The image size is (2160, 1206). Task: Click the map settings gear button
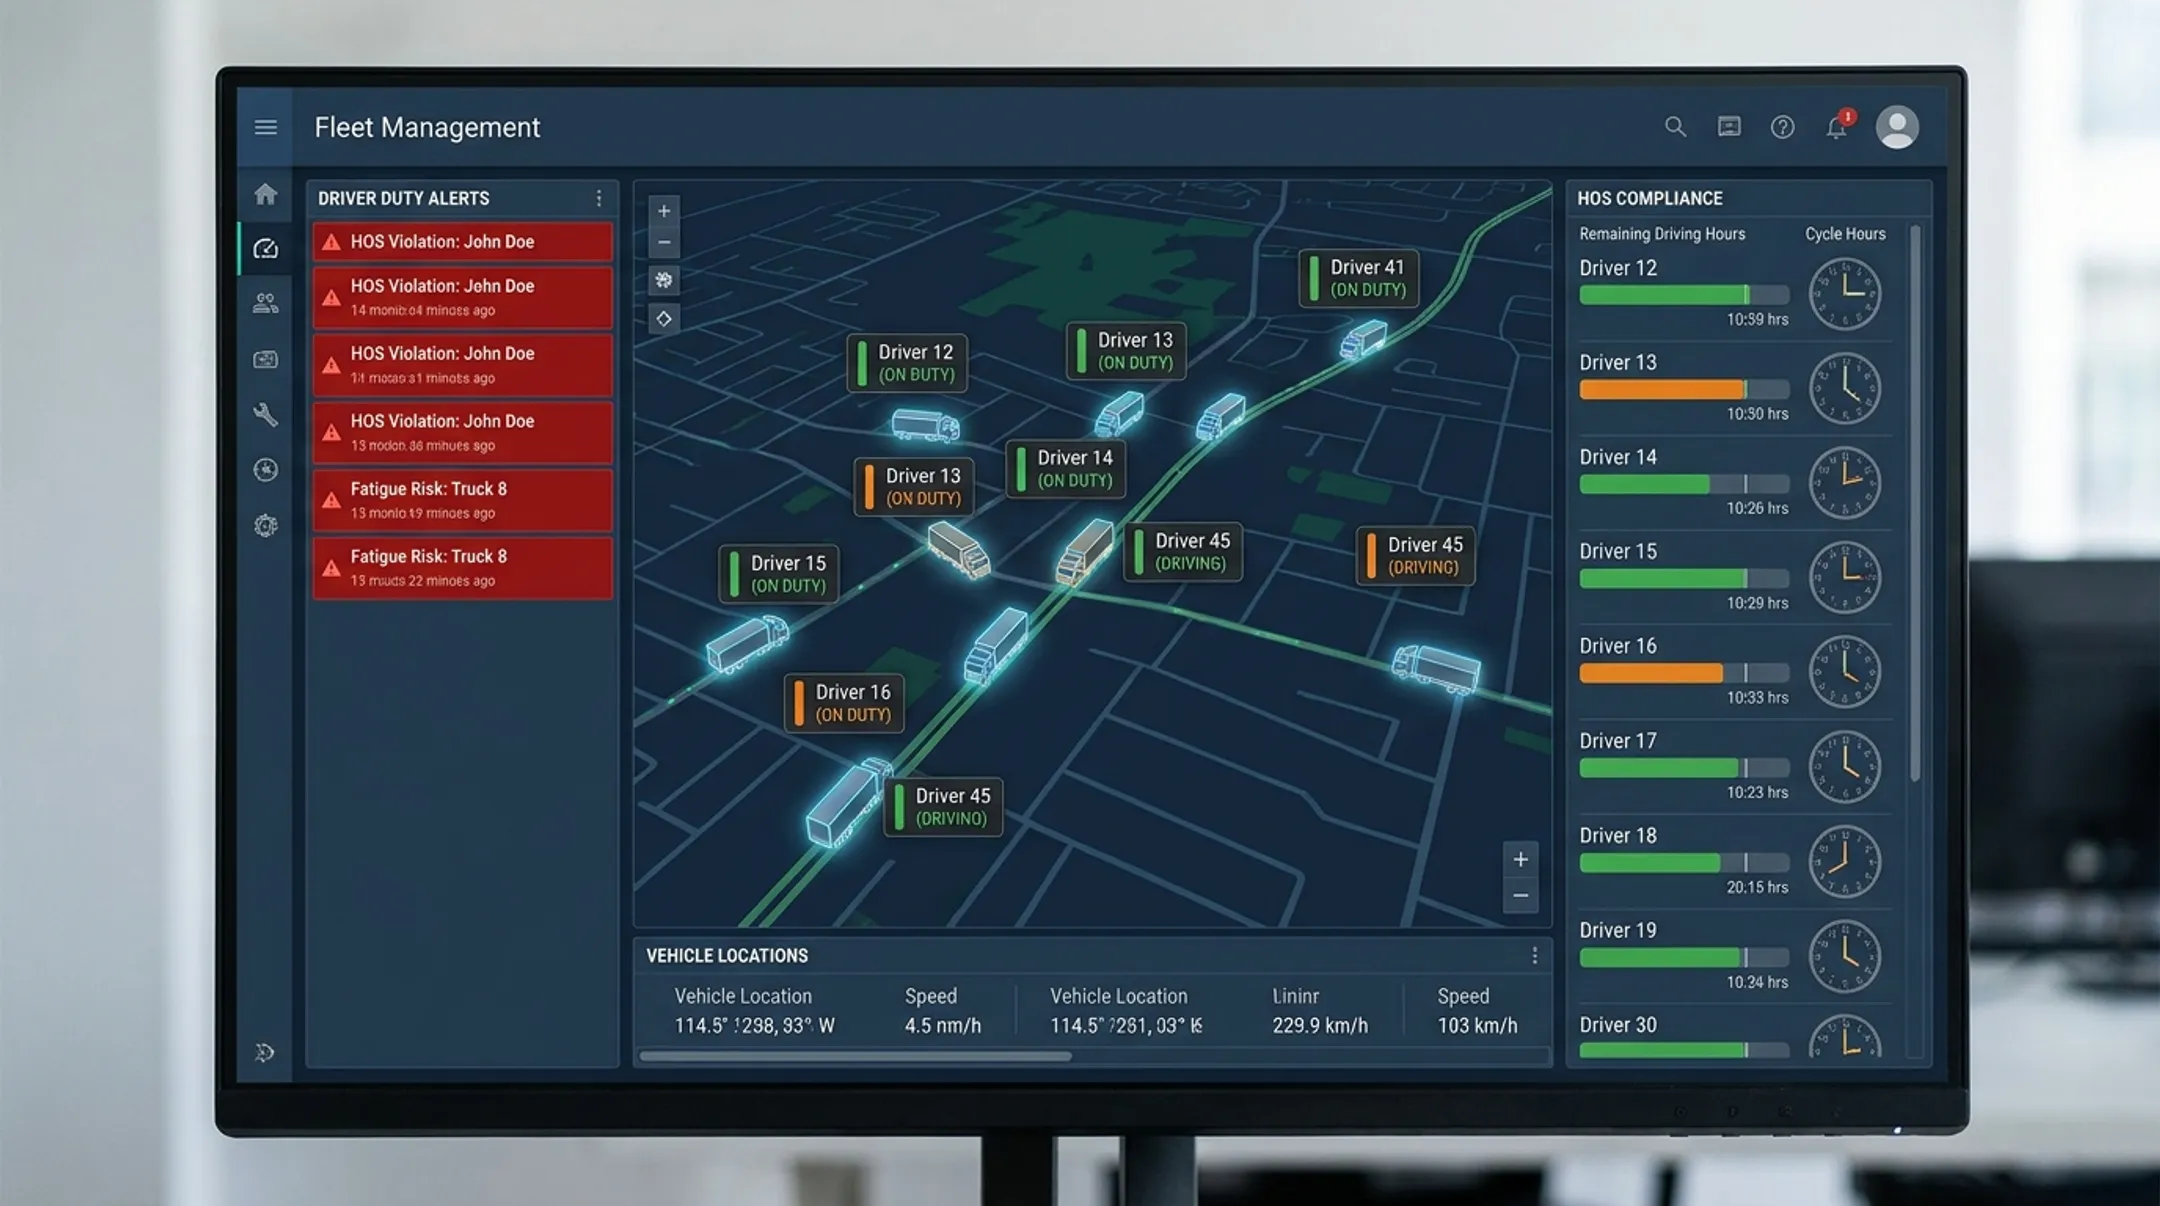[x=664, y=280]
